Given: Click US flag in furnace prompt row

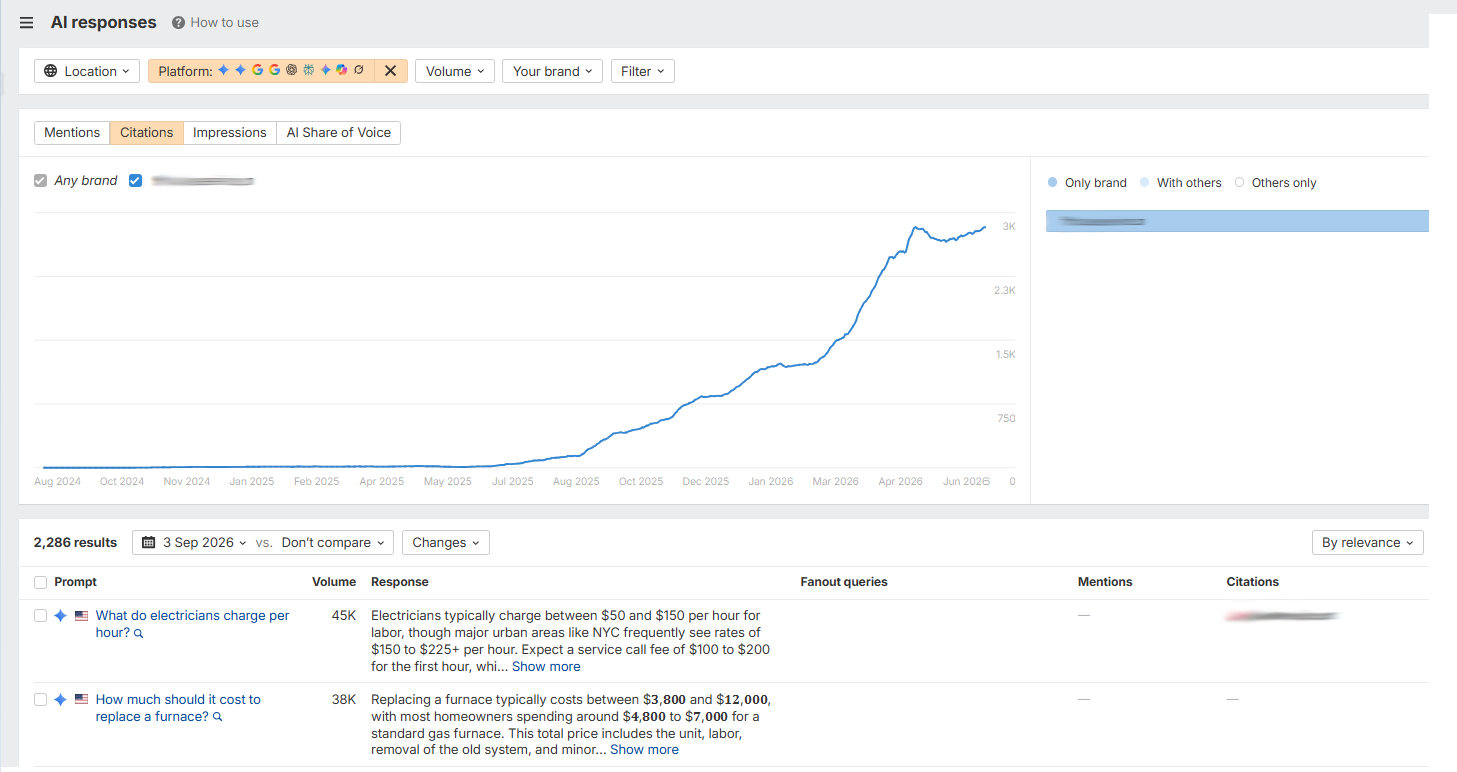Looking at the screenshot, I should tap(82, 700).
